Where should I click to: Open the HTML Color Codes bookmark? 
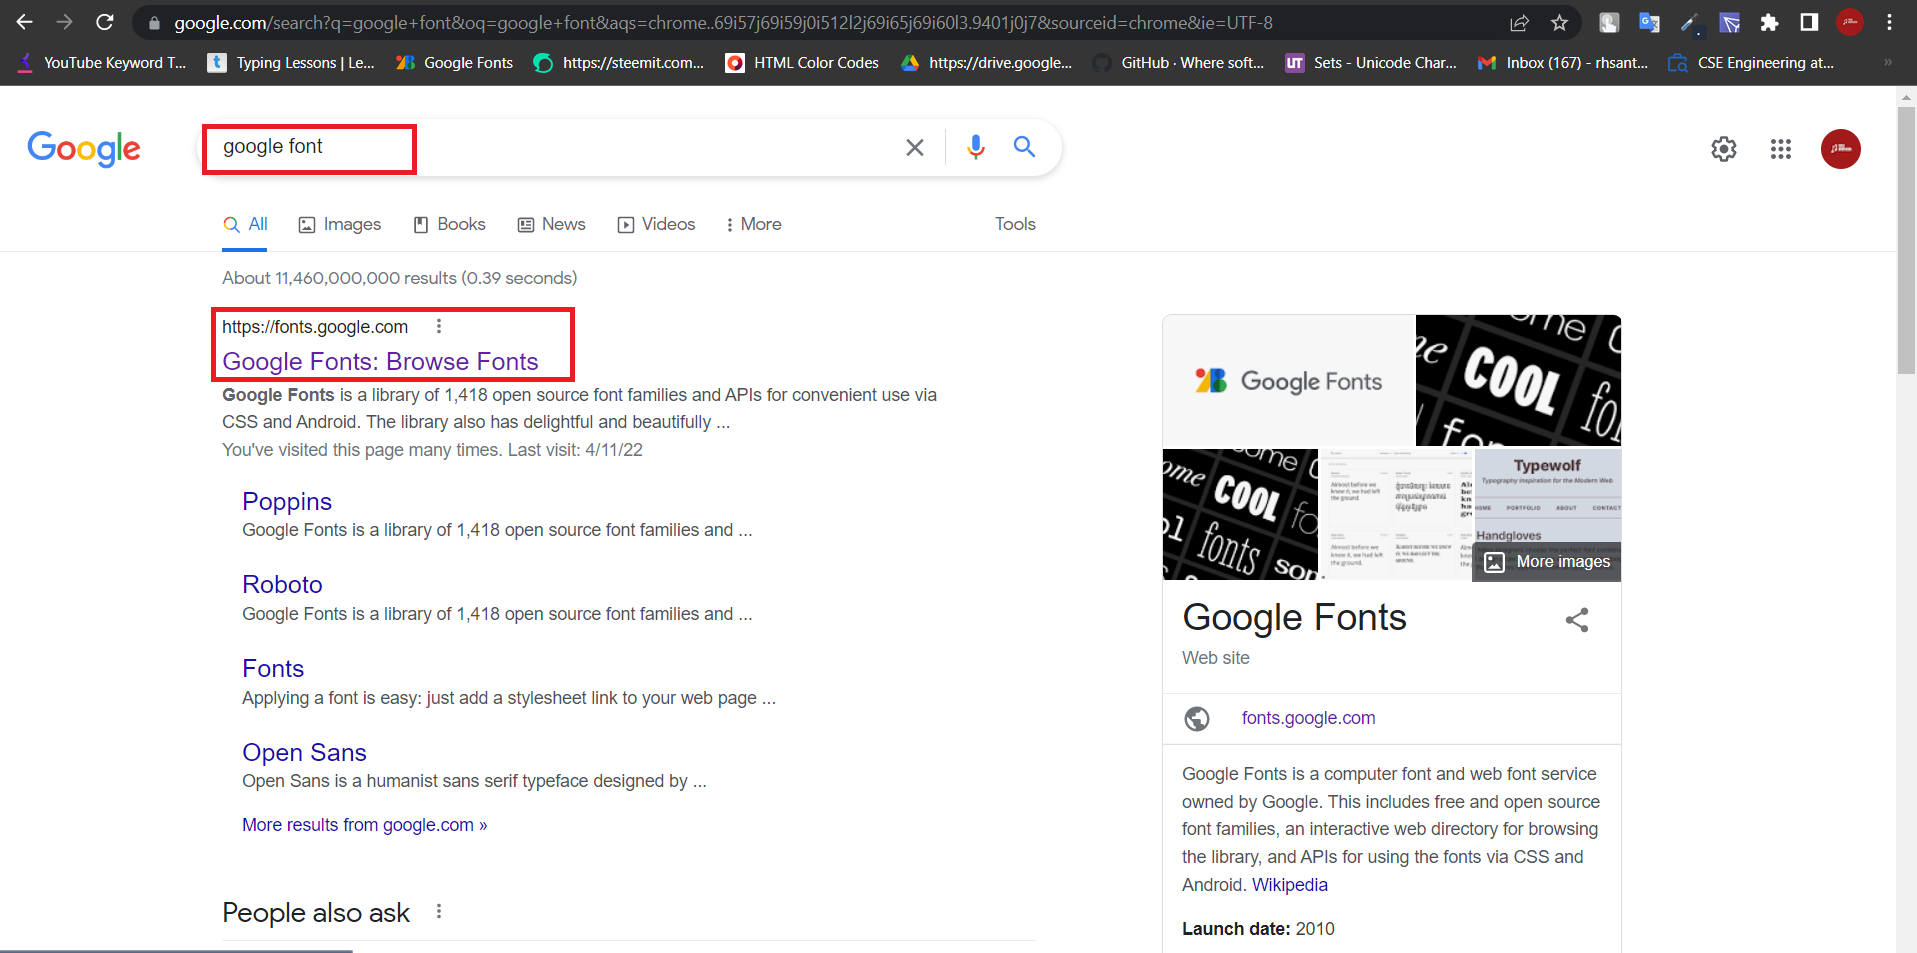(x=803, y=63)
